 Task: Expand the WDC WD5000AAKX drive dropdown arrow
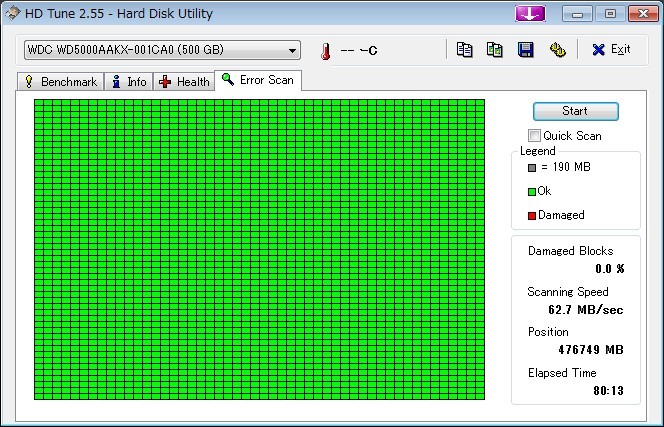point(292,50)
